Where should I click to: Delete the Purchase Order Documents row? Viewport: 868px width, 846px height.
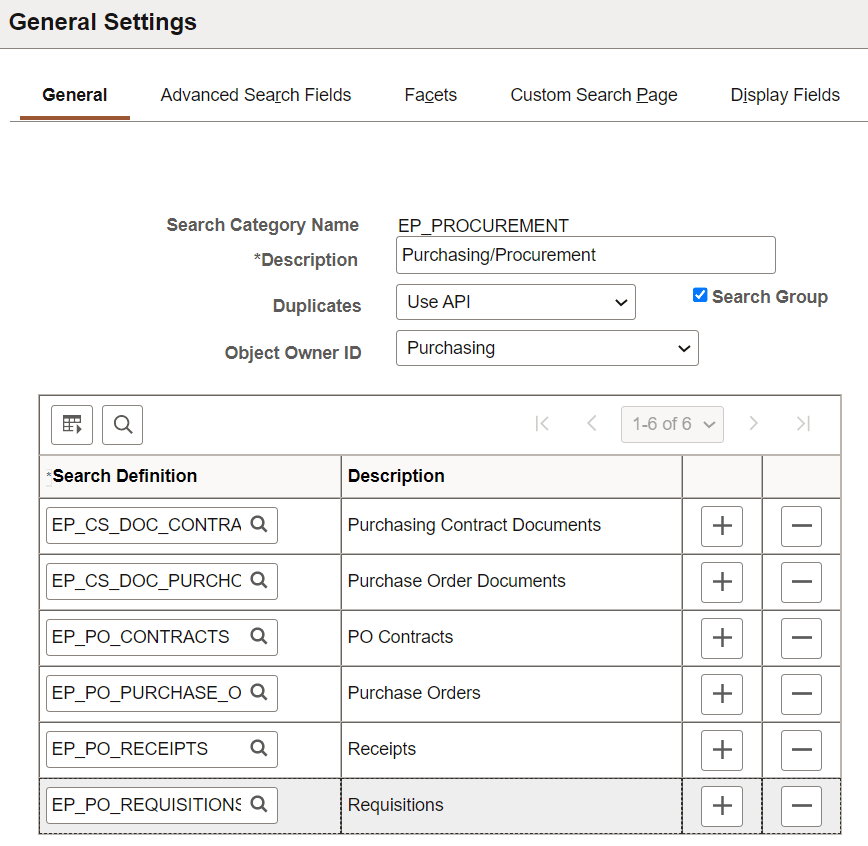click(x=801, y=582)
